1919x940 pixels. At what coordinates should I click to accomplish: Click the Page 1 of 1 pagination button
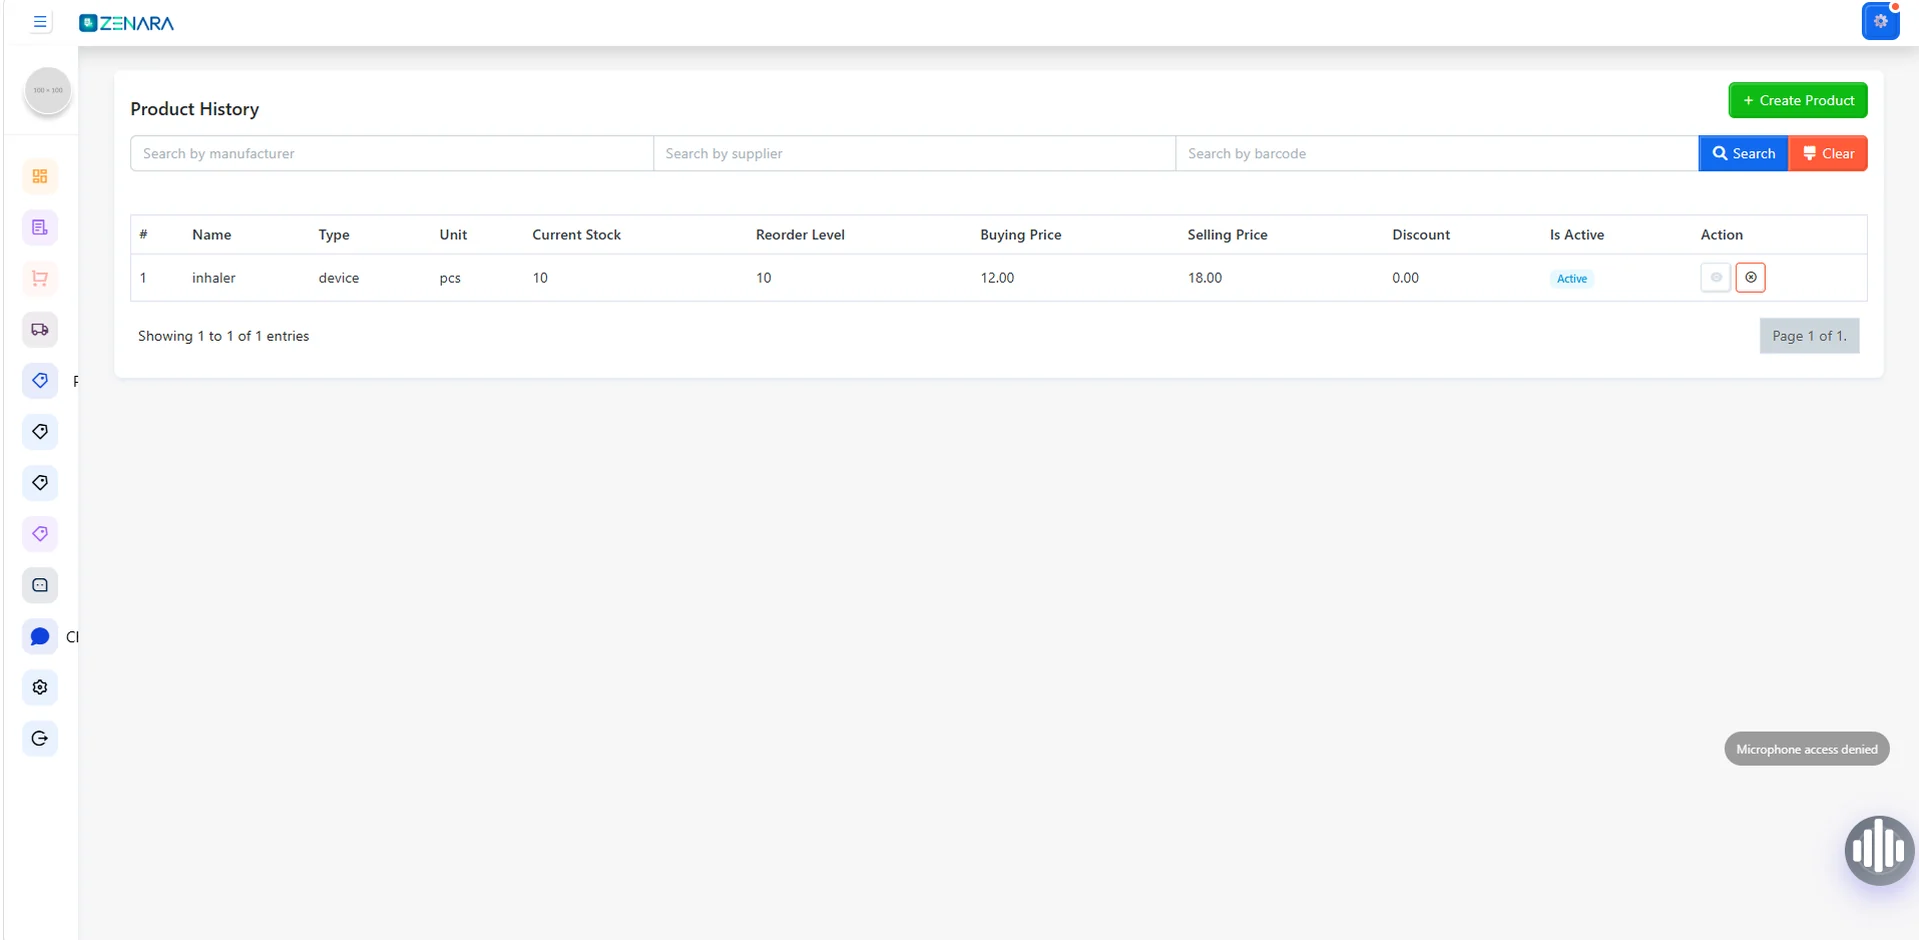pyautogui.click(x=1809, y=336)
